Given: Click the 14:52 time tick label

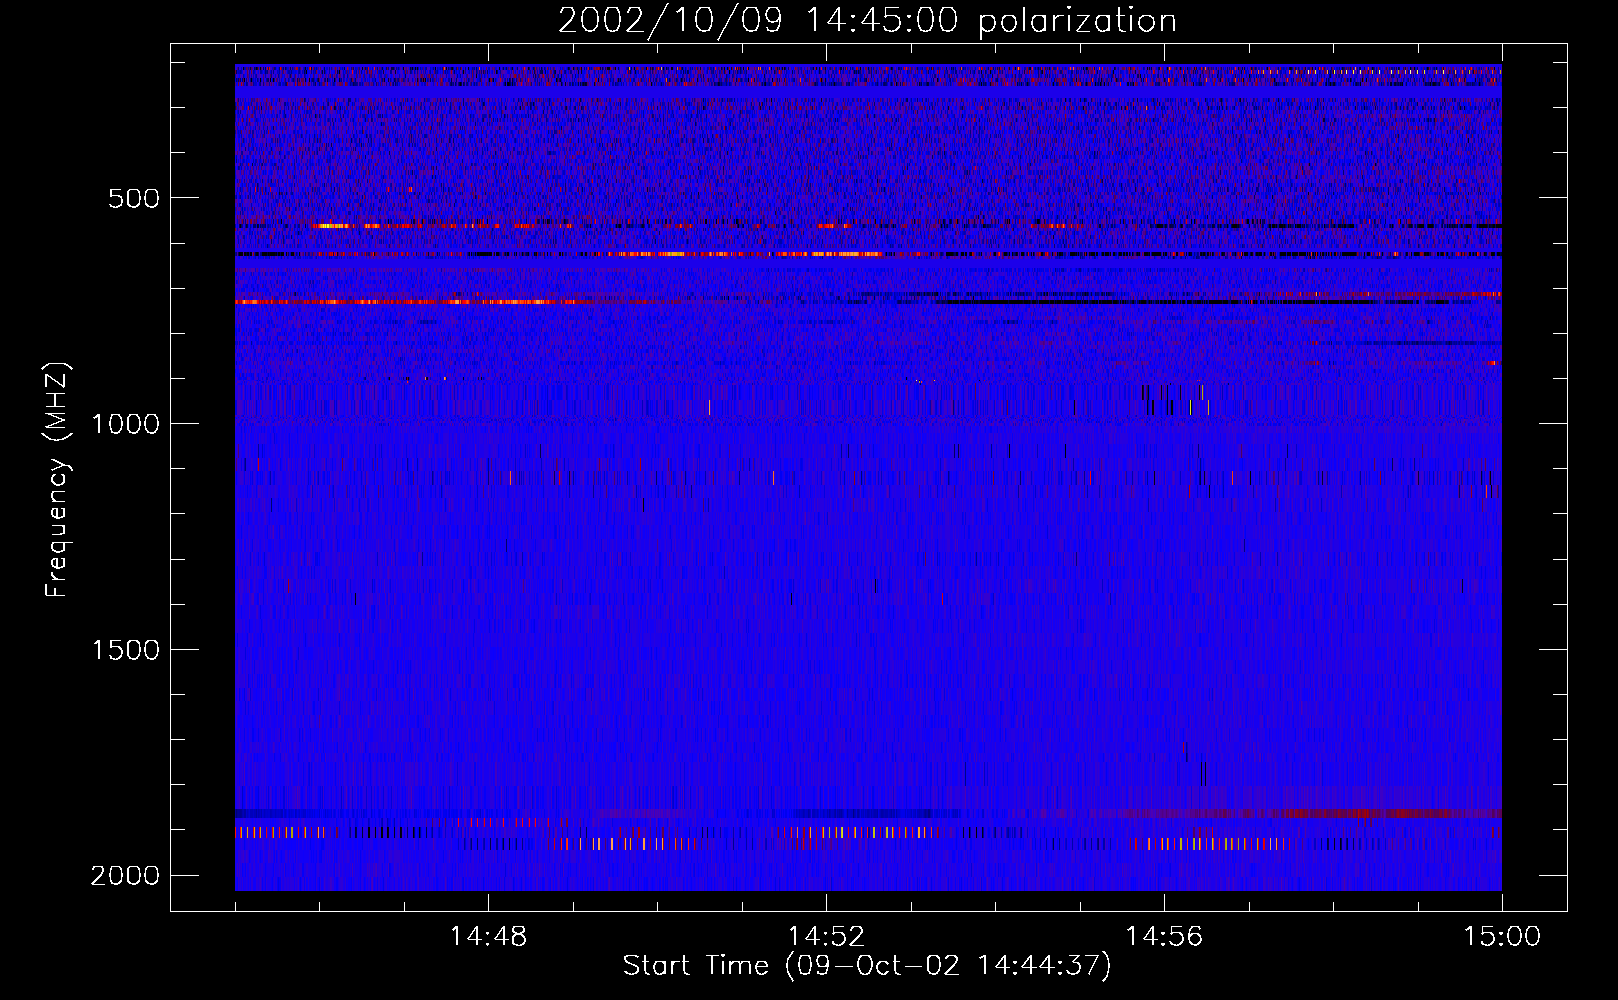Looking at the screenshot, I should (826, 937).
